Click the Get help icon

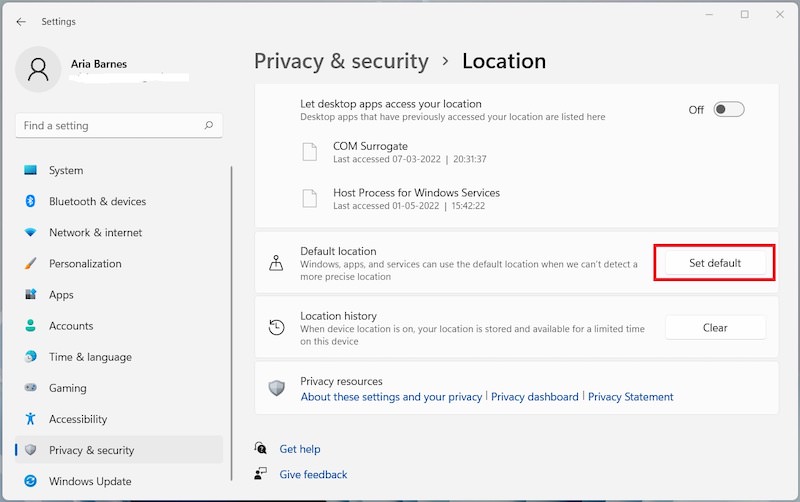261,448
